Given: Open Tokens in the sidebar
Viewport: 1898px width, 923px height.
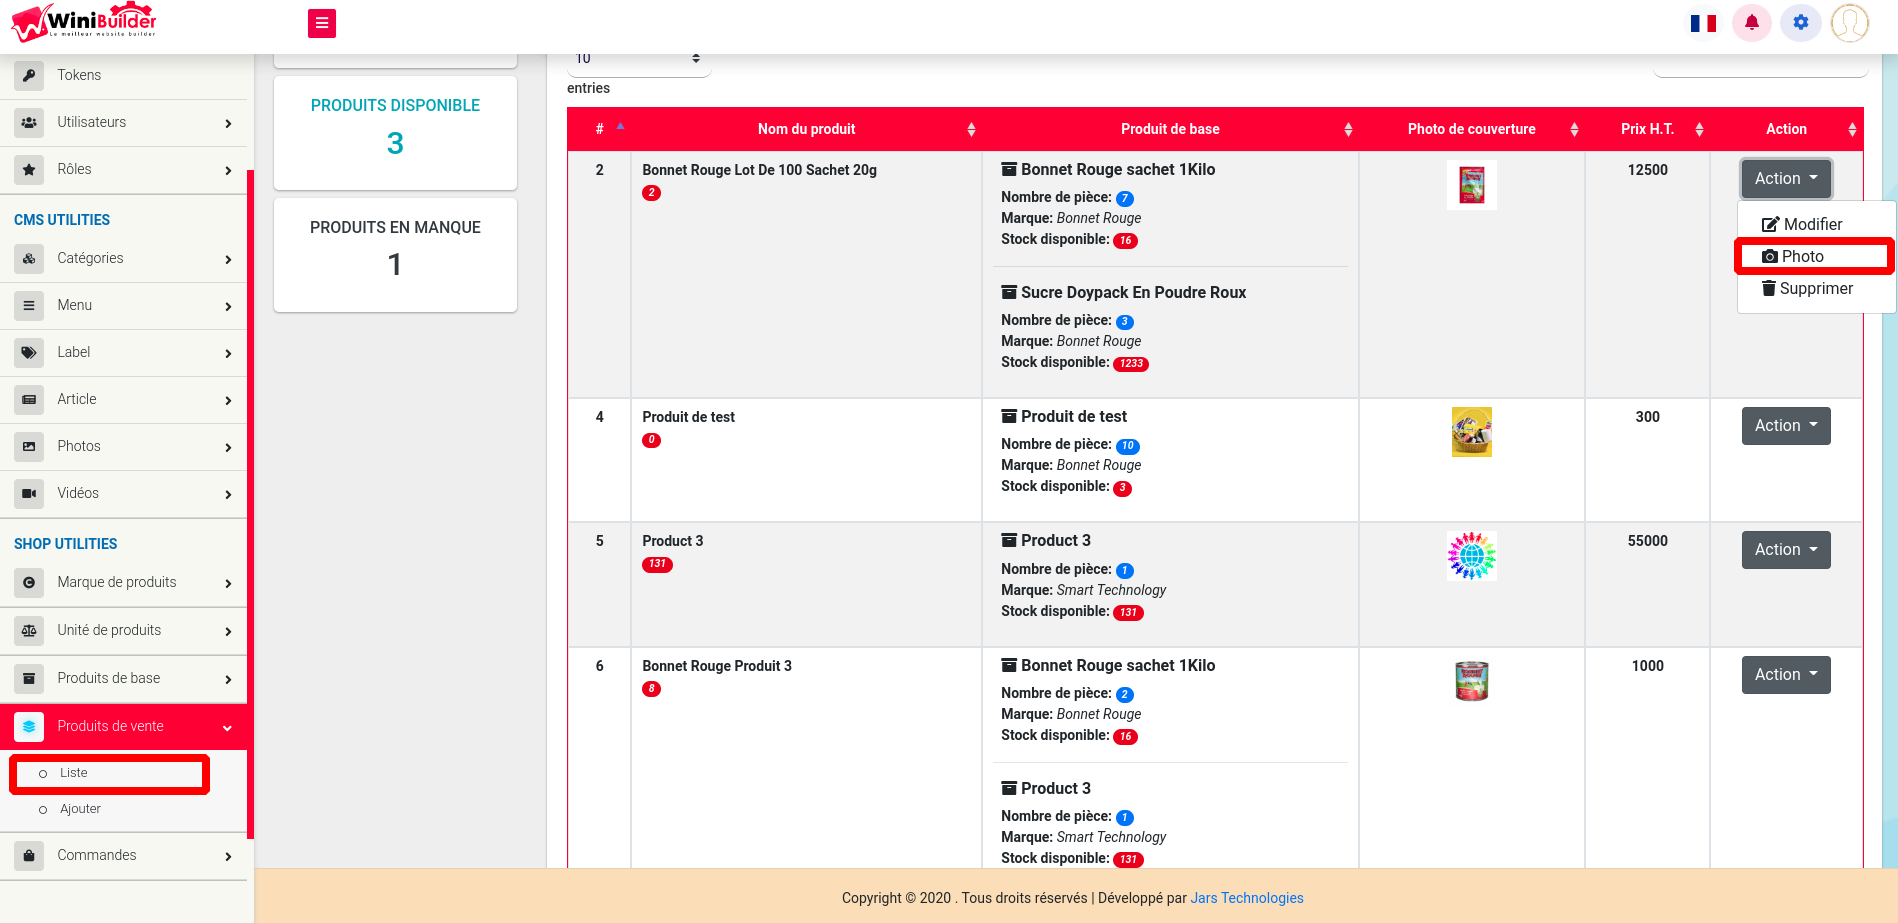Looking at the screenshot, I should click(124, 75).
